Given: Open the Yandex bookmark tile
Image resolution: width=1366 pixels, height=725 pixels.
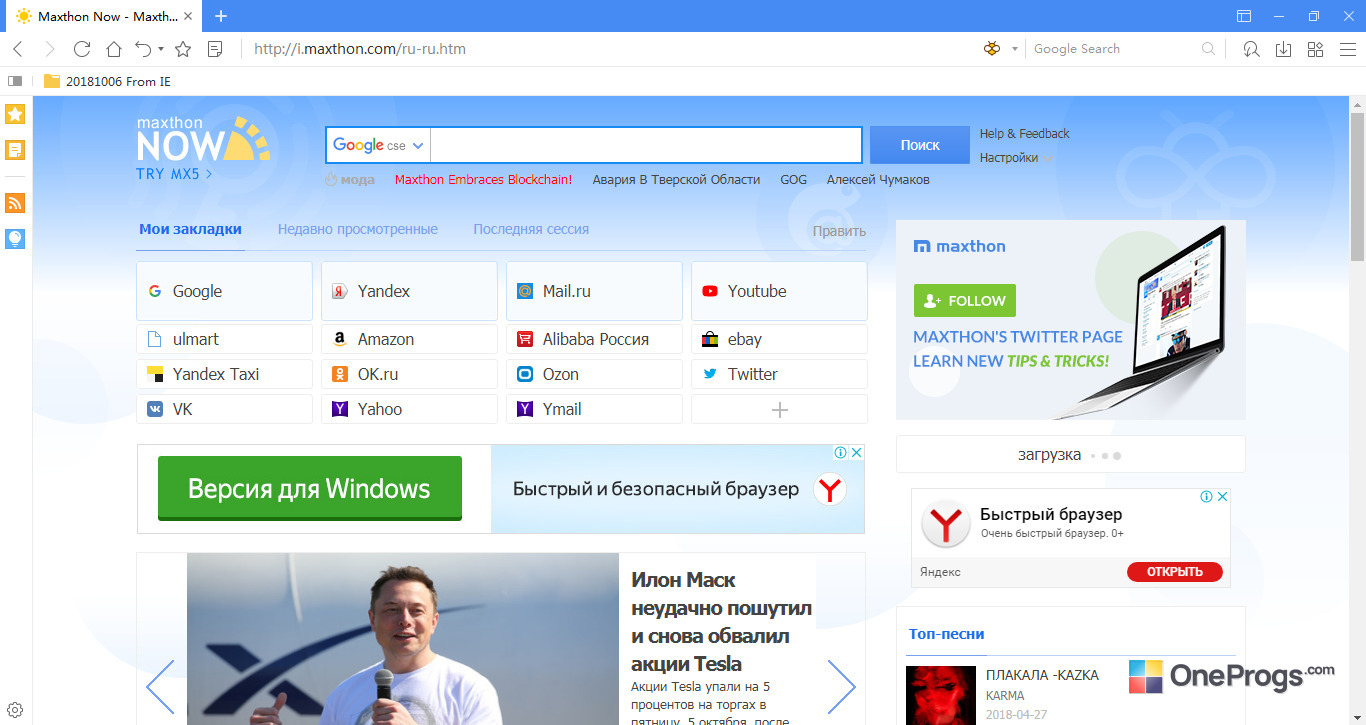Looking at the screenshot, I should pos(409,291).
